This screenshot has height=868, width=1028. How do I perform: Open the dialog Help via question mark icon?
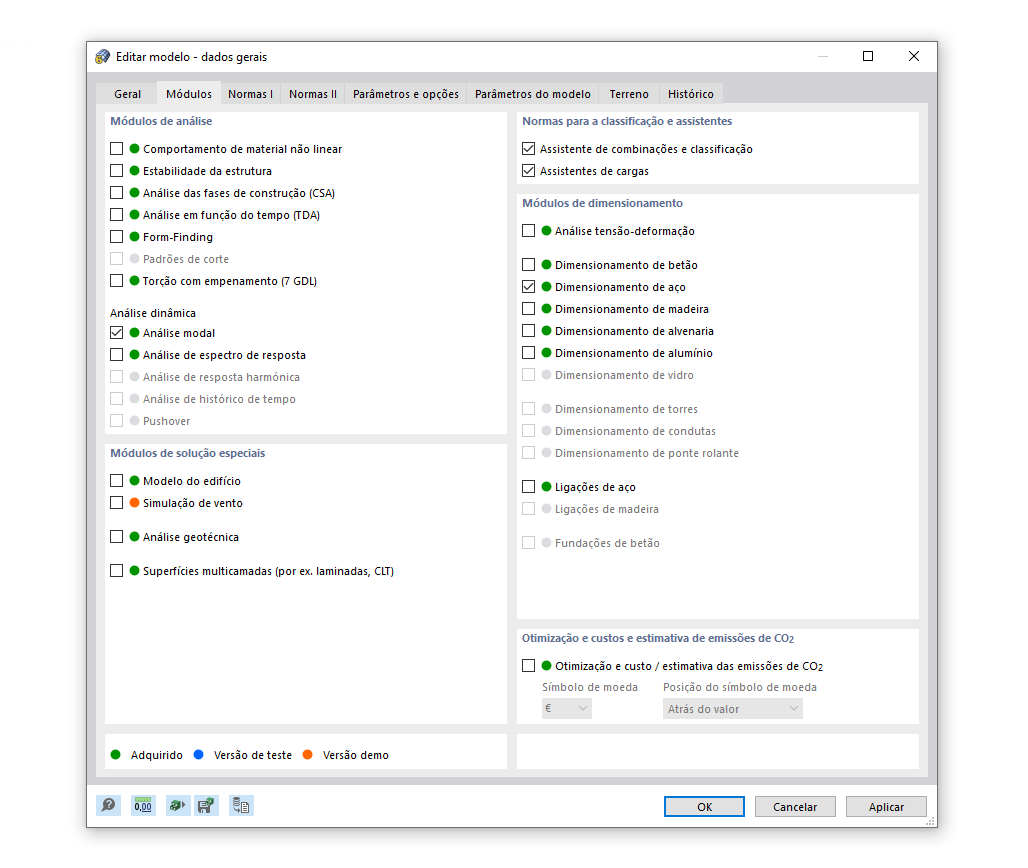click(109, 805)
